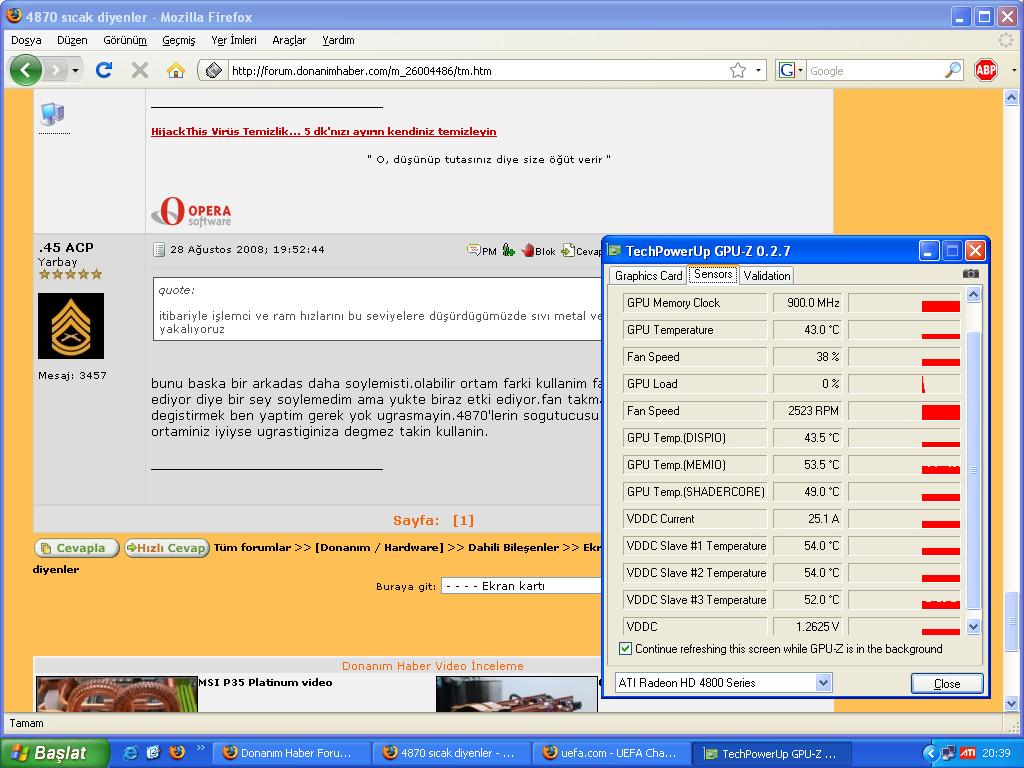Image resolution: width=1024 pixels, height=768 pixels.
Task: Click the site identity icon in address bar
Action: click(x=213, y=70)
